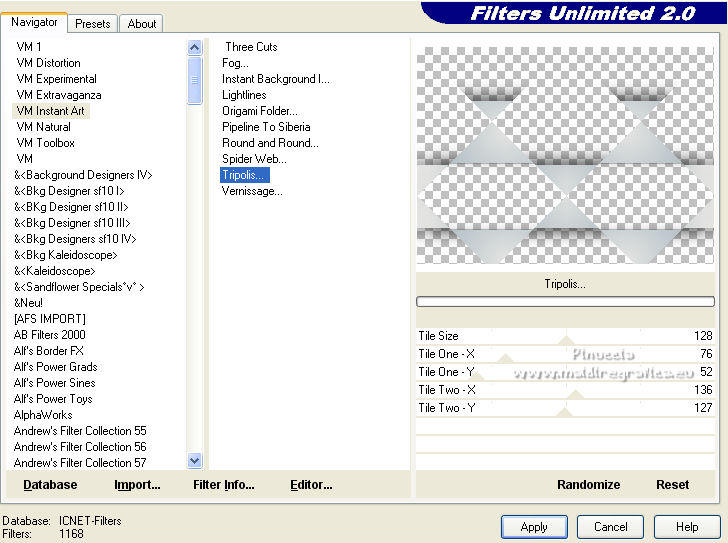
Task: Choose Spider Web... filter
Action: 254,159
